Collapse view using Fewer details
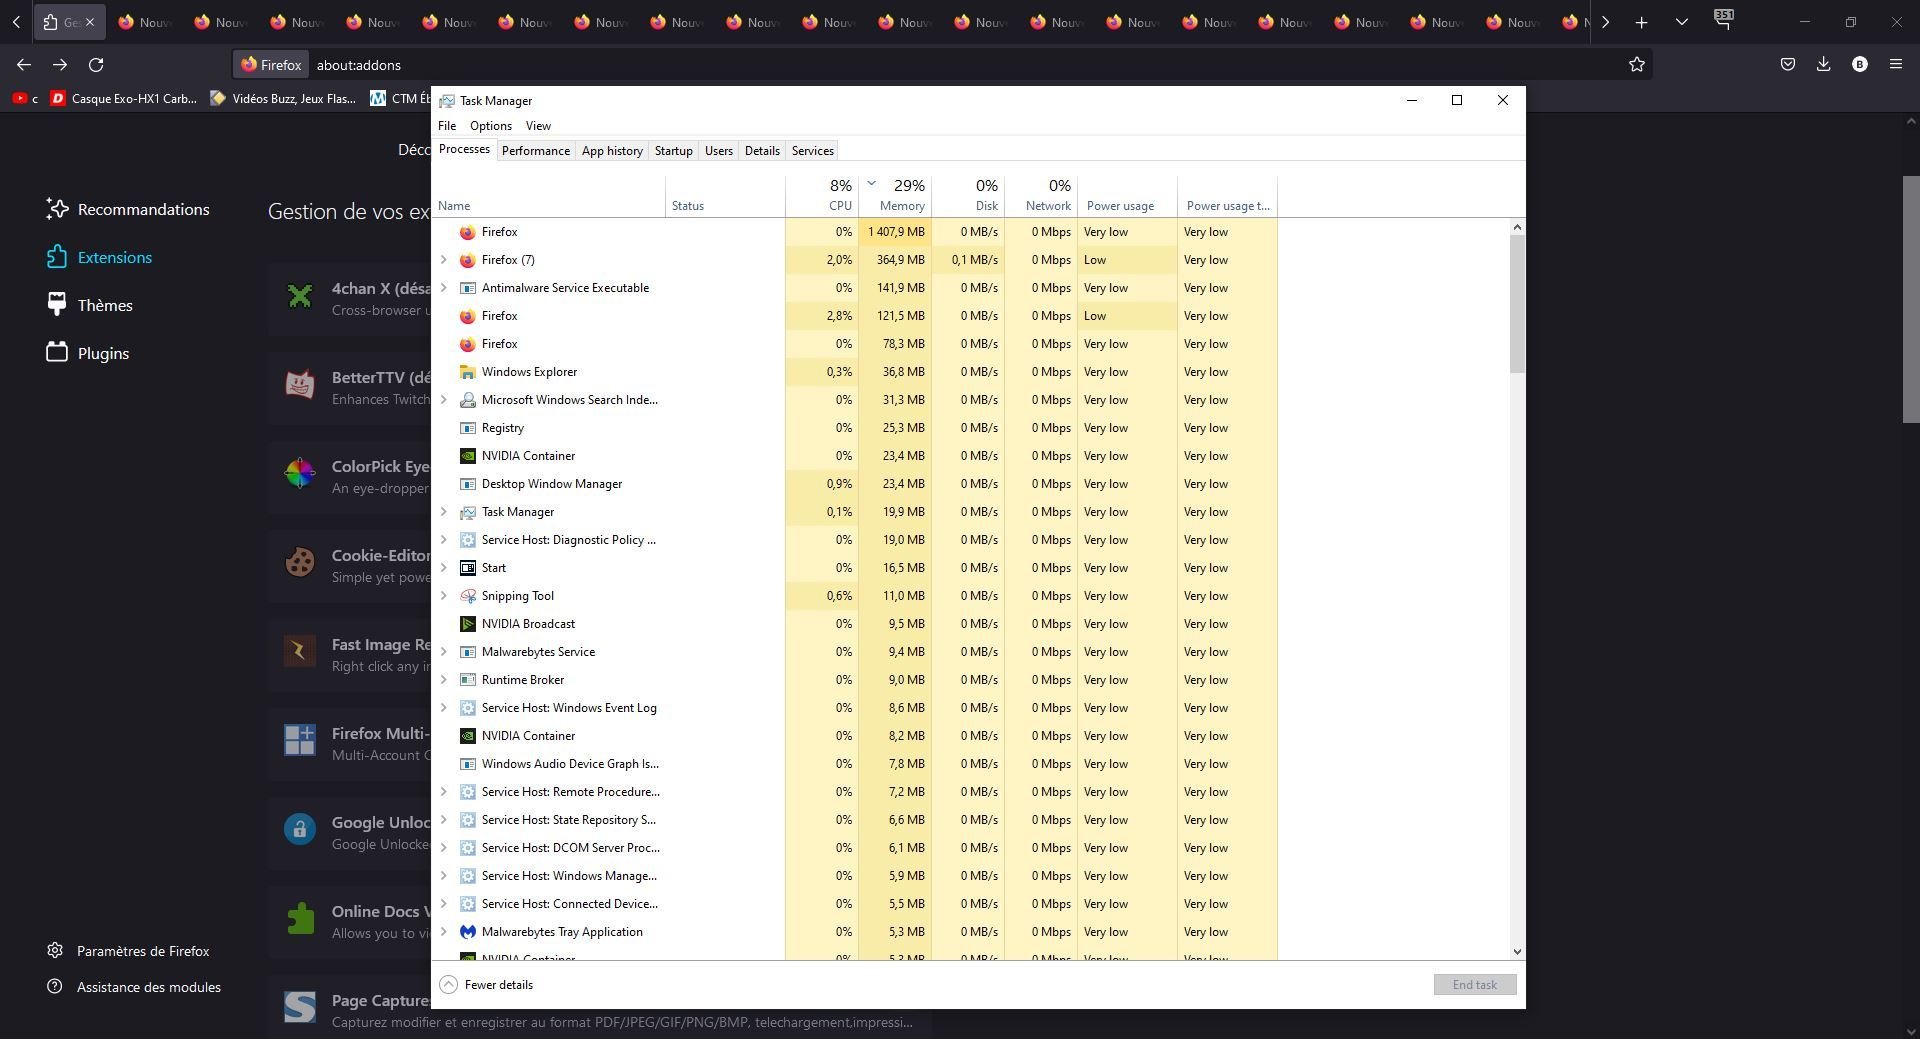 pyautogui.click(x=487, y=985)
